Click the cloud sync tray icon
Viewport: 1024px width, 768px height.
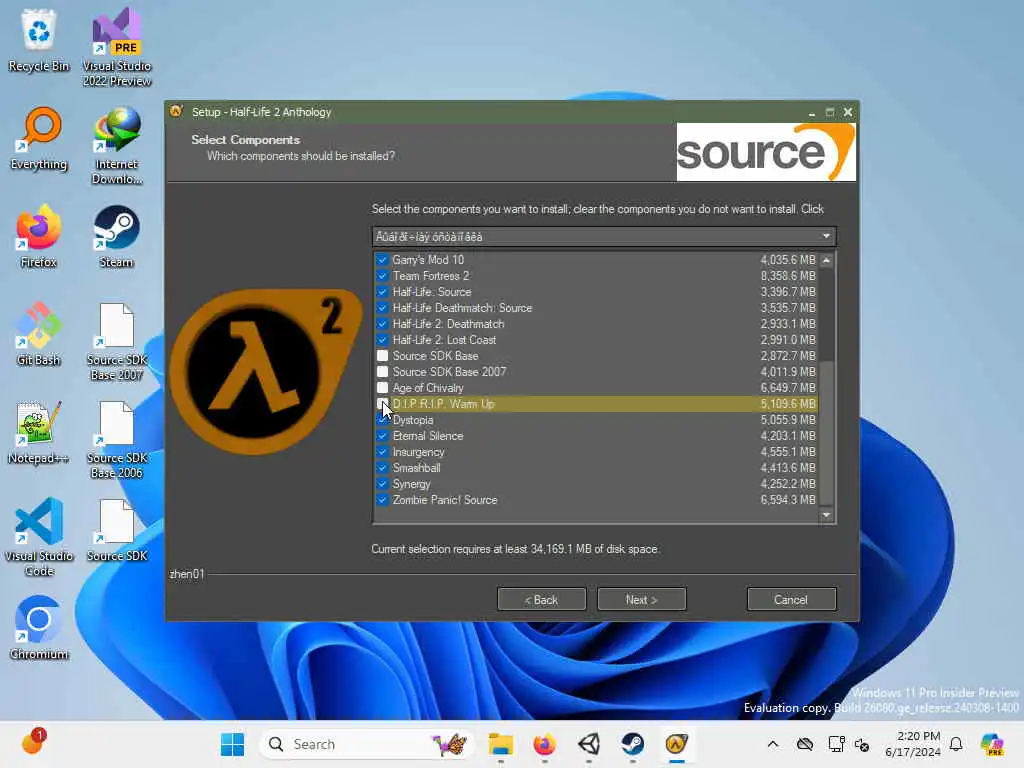click(805, 744)
